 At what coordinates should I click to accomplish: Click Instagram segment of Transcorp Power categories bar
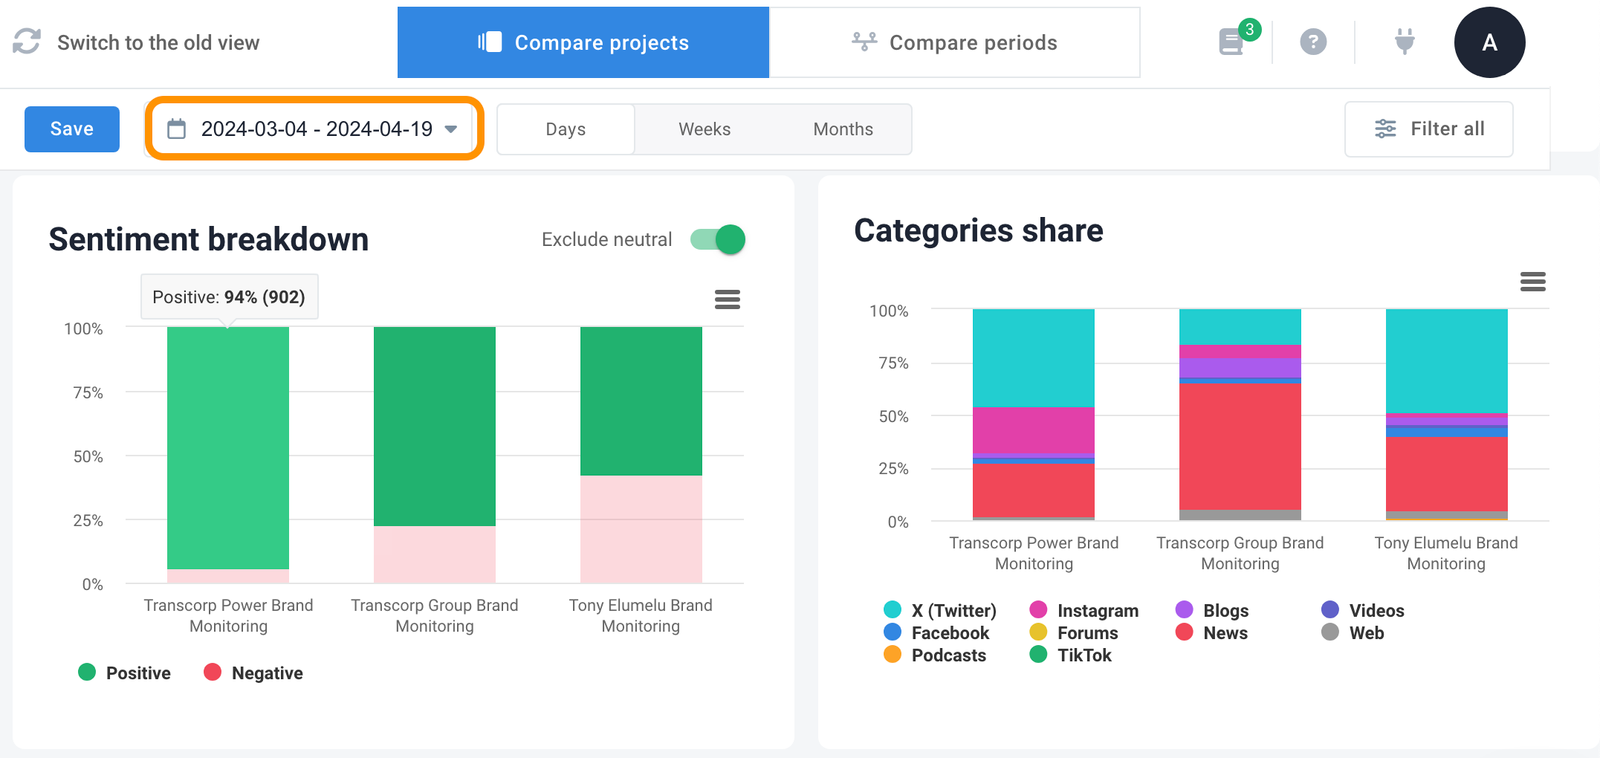1034,431
